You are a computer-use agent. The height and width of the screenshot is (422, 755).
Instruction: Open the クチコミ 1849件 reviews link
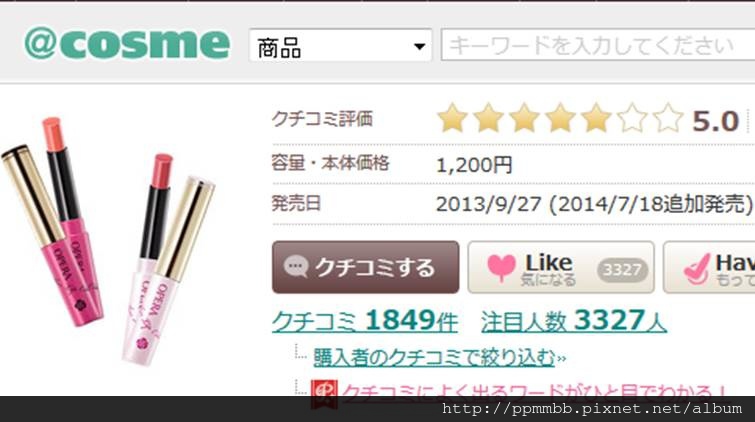pyautogui.click(x=364, y=321)
